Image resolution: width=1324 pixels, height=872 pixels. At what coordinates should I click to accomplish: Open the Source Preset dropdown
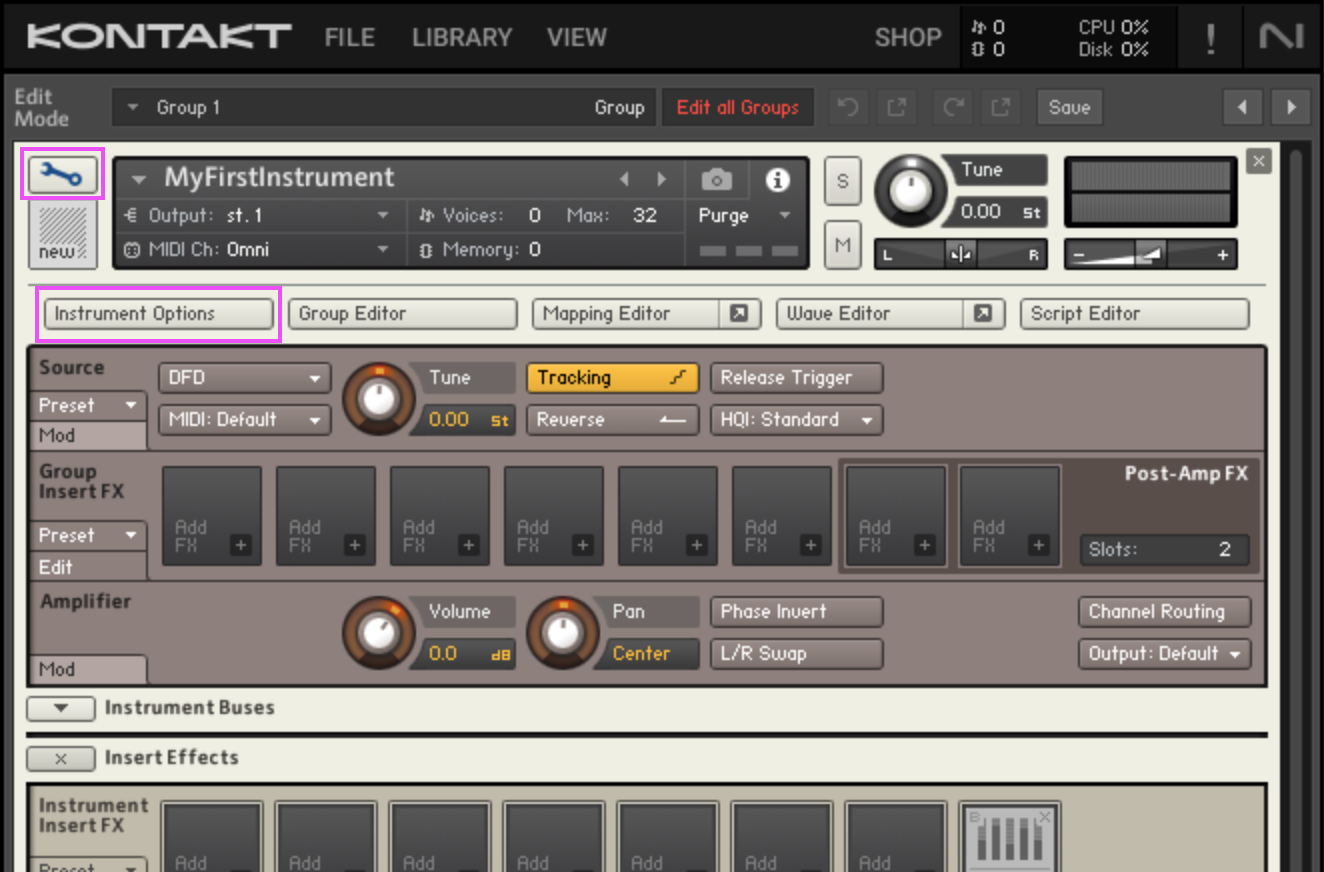tap(88, 405)
